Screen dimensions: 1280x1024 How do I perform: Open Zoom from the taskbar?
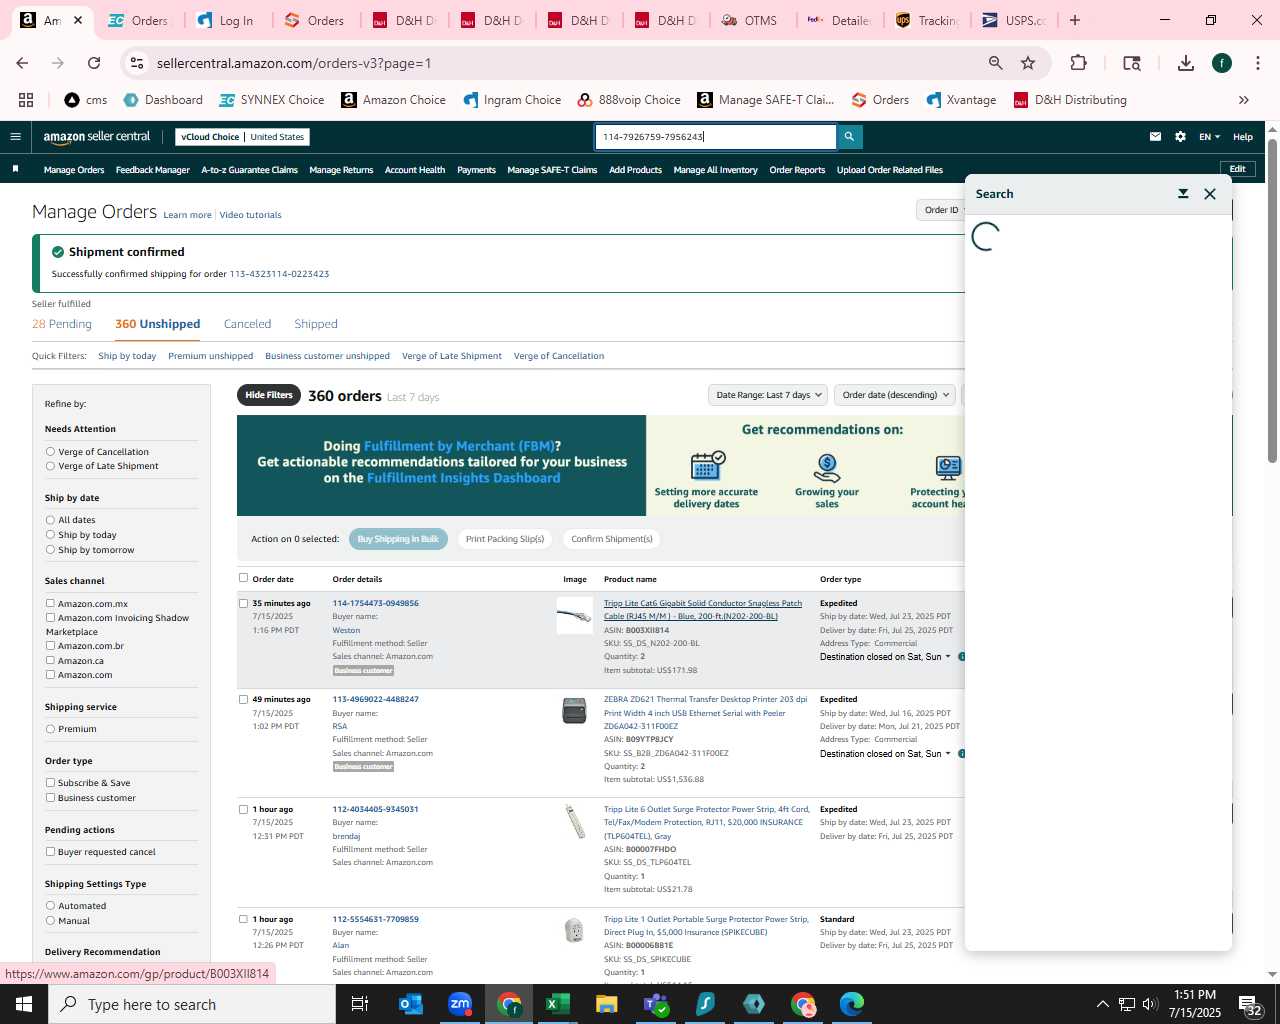pyautogui.click(x=460, y=1004)
